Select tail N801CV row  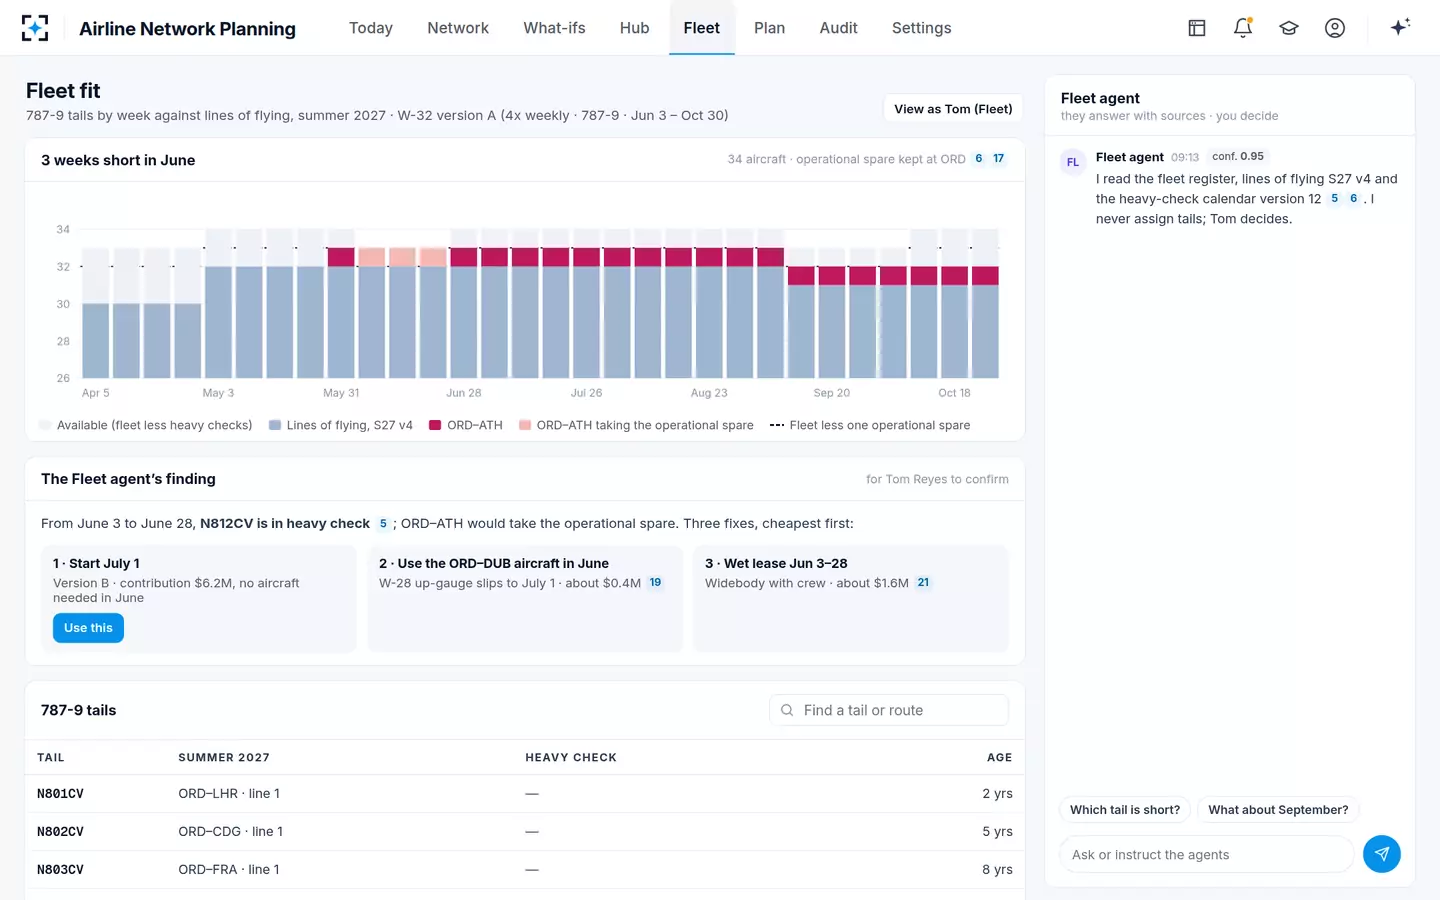point(525,794)
